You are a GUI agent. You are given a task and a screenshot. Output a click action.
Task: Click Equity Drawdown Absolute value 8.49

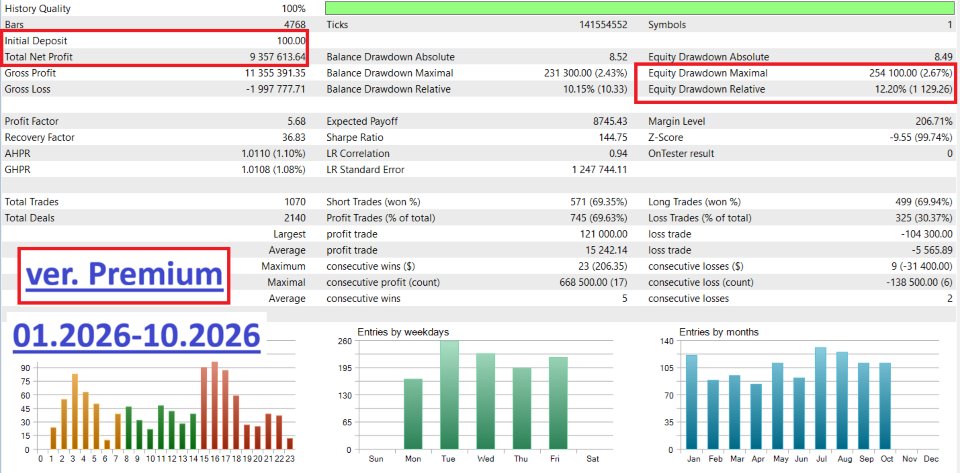point(943,57)
